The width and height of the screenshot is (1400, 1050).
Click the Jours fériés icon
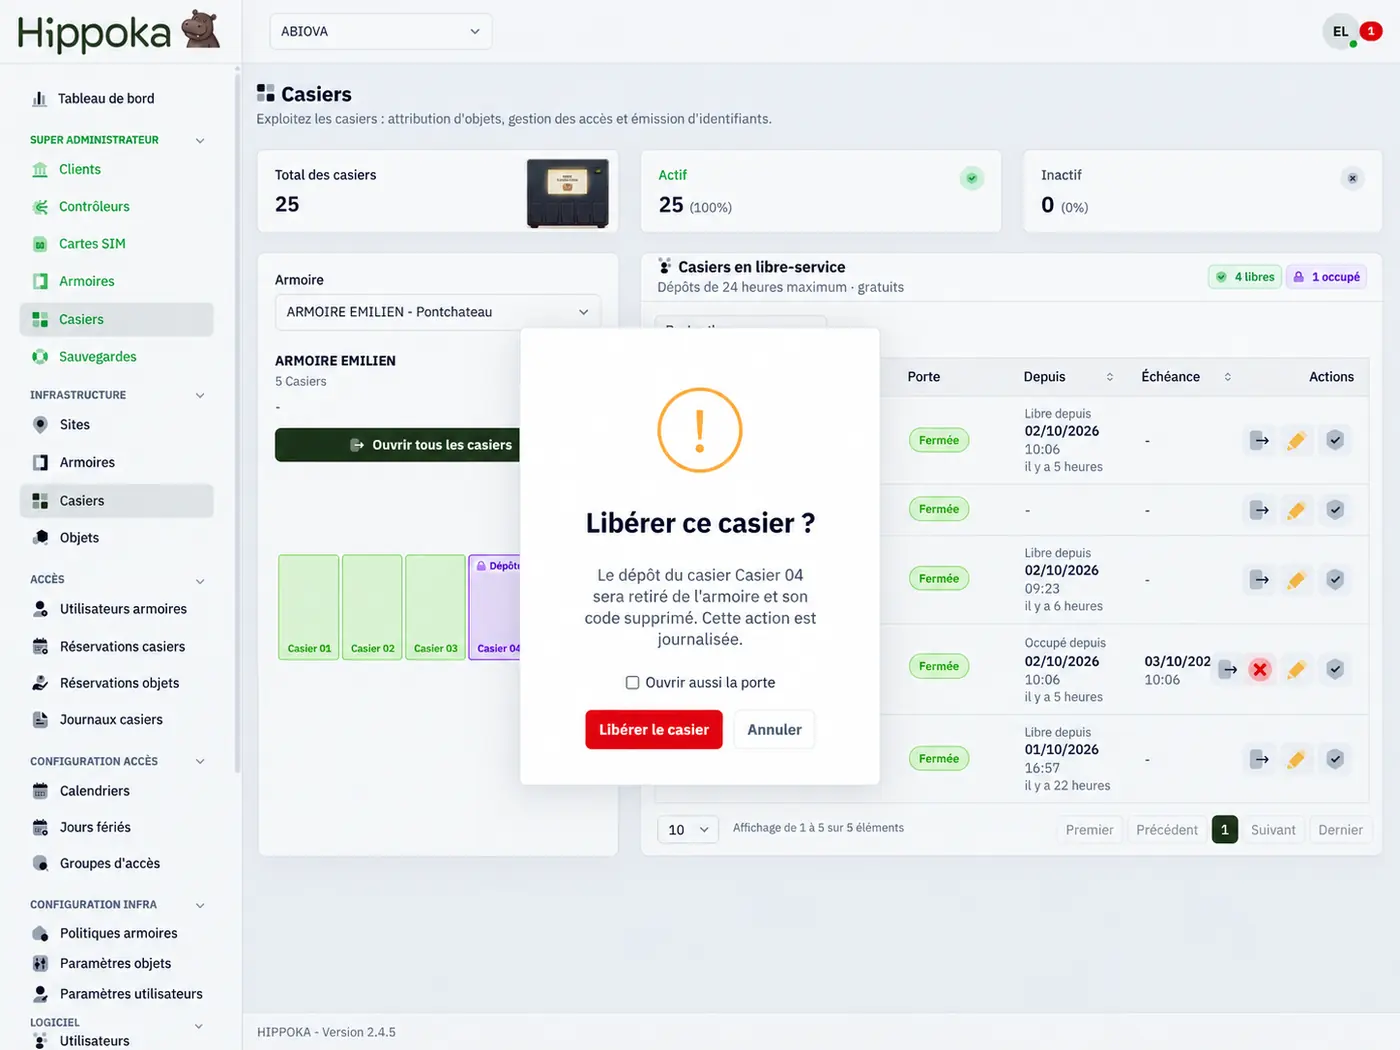pyautogui.click(x=40, y=827)
